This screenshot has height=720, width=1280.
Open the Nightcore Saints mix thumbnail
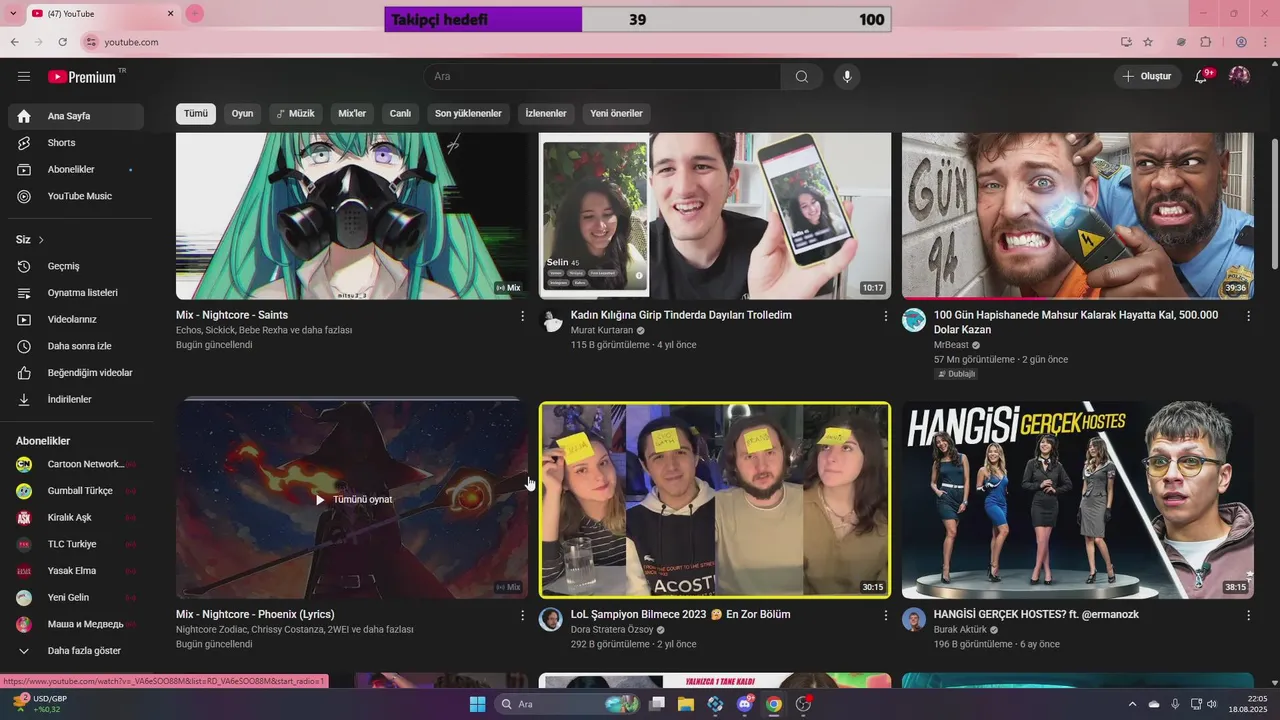tap(352, 216)
